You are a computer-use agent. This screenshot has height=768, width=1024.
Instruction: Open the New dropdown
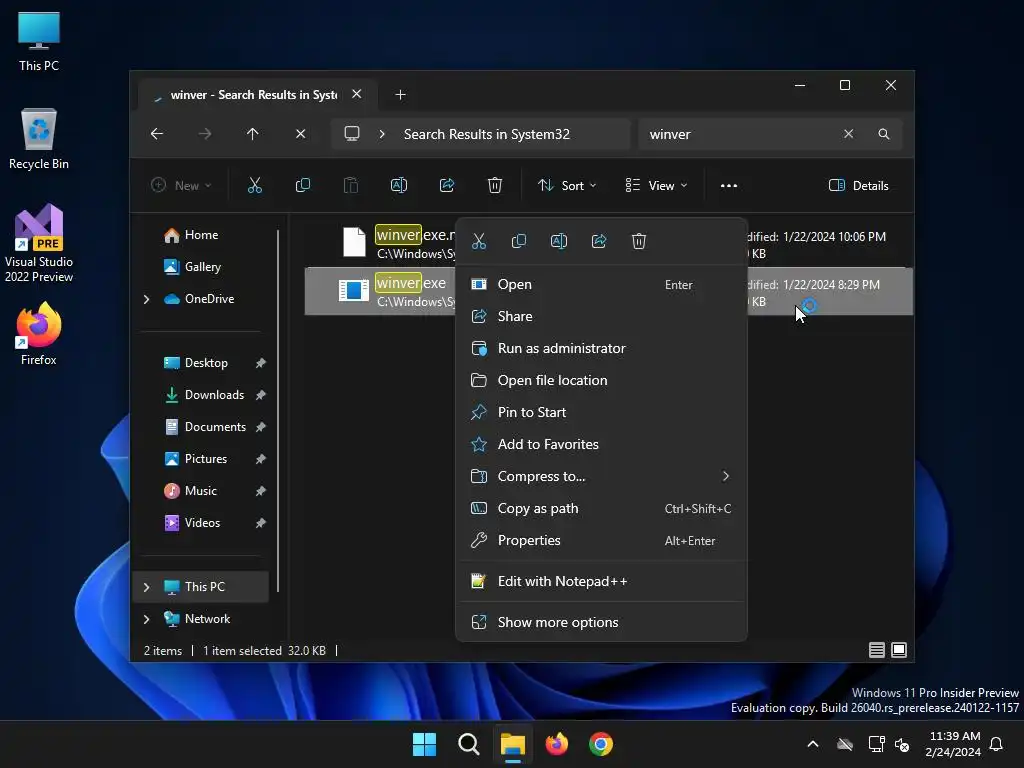(x=181, y=185)
